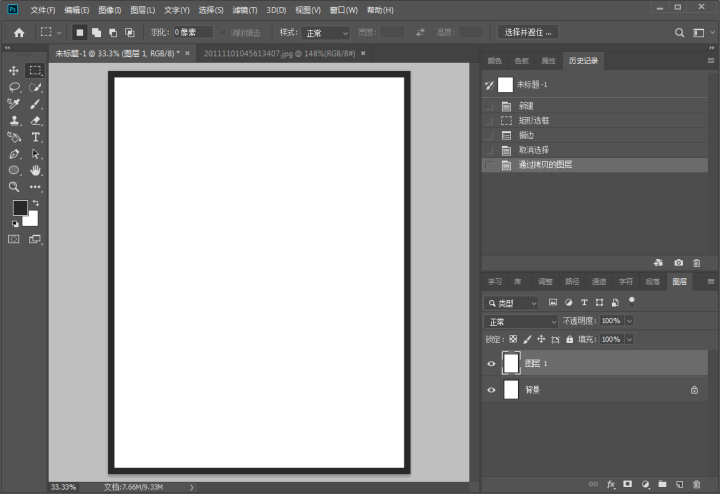720x494 pixels.
Task: Hide the 背景 layer eye icon
Action: (491, 390)
